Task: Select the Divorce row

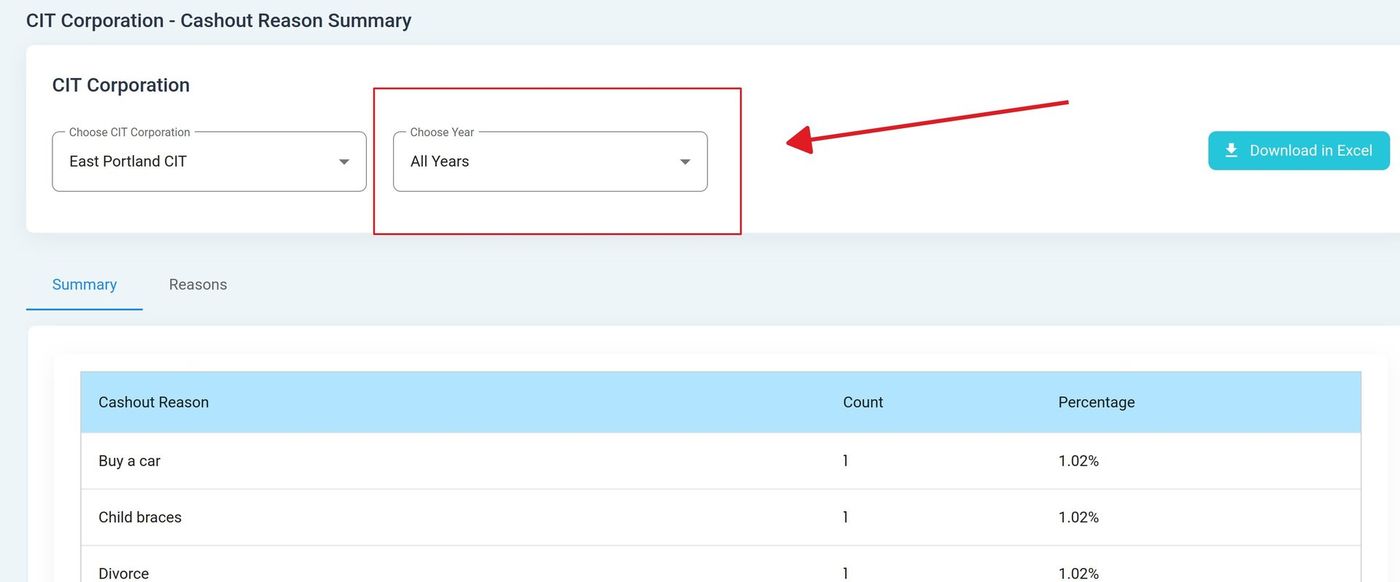Action: (x=124, y=573)
